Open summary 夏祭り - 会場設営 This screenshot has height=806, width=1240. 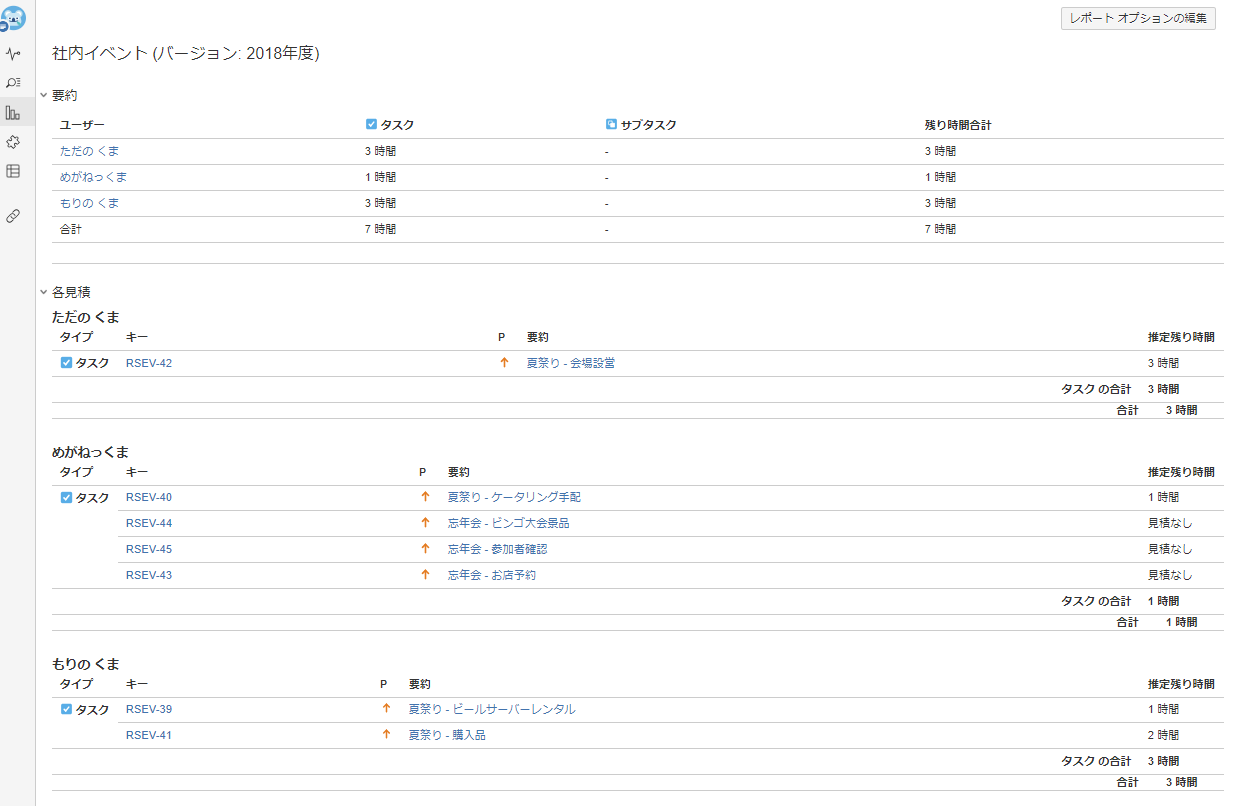[x=571, y=363]
